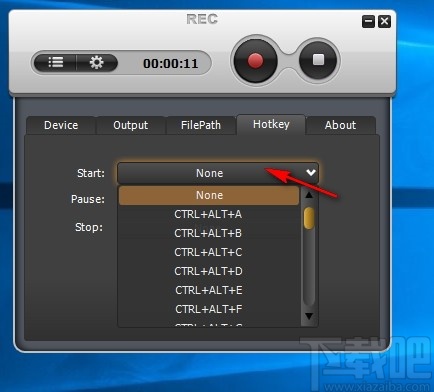Click the Pause: label
The height and width of the screenshot is (392, 434).
pyautogui.click(x=88, y=199)
